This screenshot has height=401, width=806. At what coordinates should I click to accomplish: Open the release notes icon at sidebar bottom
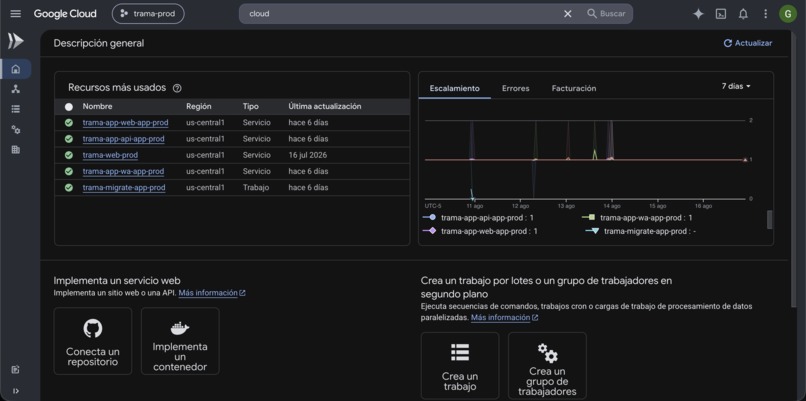pyautogui.click(x=15, y=369)
